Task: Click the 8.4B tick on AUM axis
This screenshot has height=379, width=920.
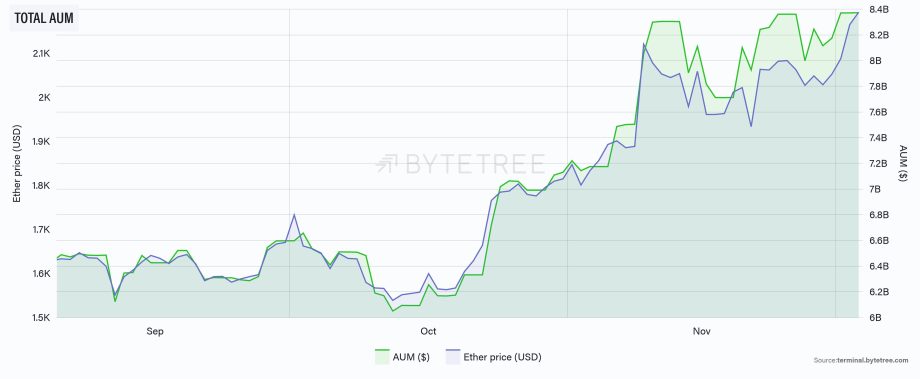Action: click(x=880, y=9)
